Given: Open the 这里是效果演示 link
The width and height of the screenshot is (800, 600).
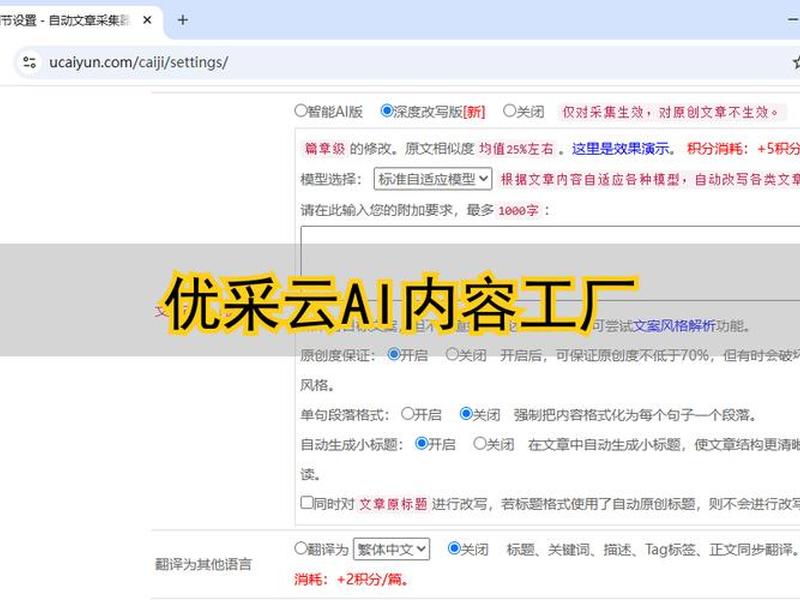Looking at the screenshot, I should coord(620,148).
